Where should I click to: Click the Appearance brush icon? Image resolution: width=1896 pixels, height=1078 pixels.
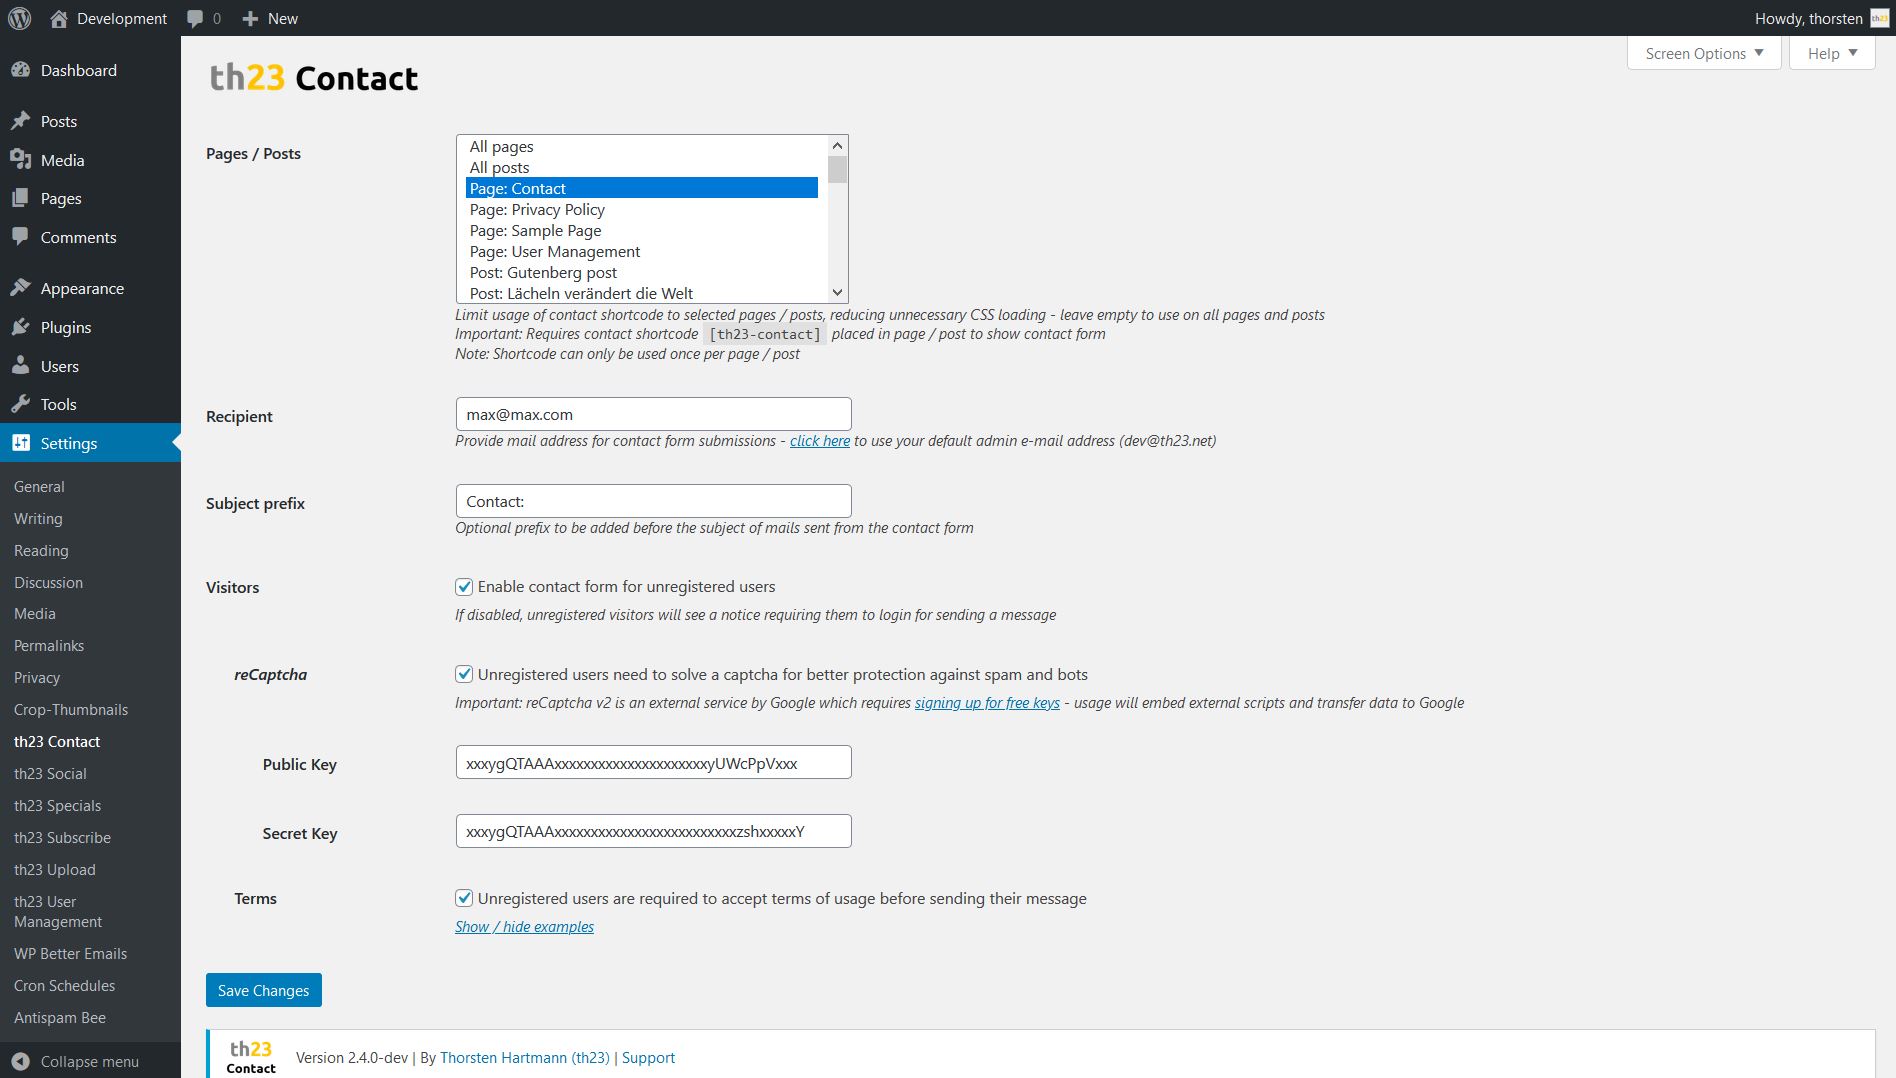(x=20, y=288)
